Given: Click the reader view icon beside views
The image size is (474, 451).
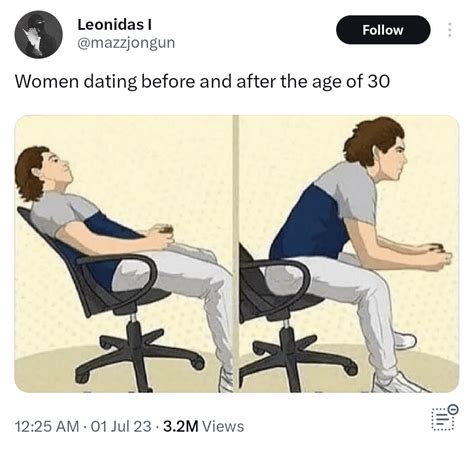Looking at the screenshot, I should (445, 417).
